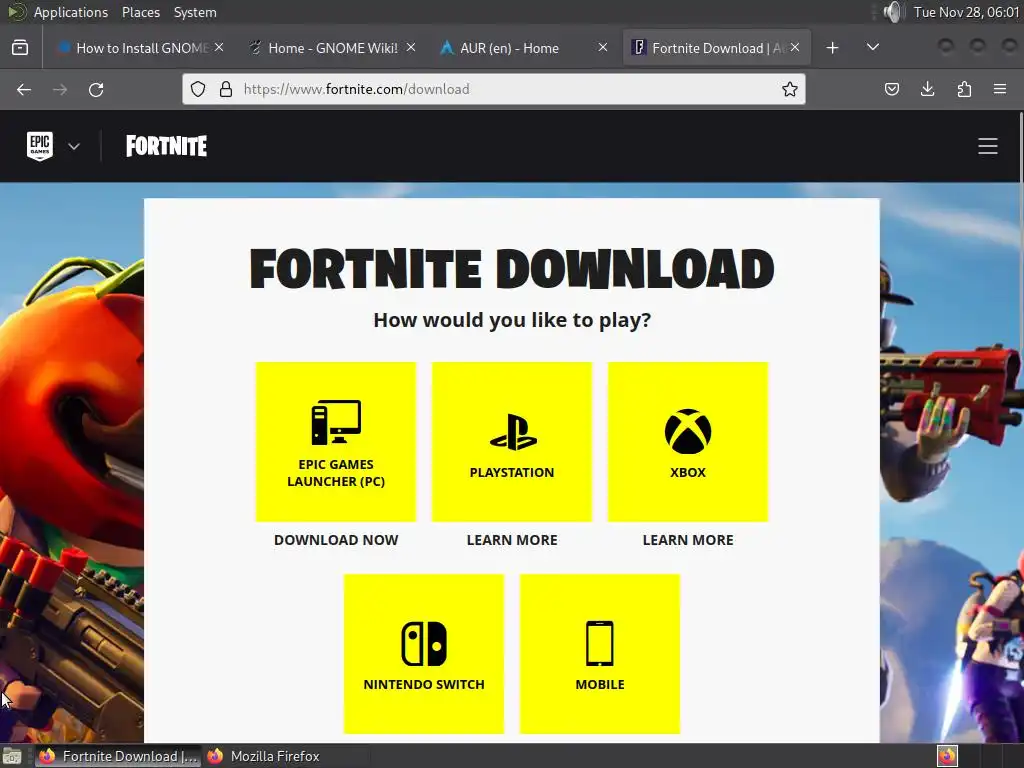Close the AUR (en) - Home tab
The height and width of the screenshot is (768, 1024).
(603, 47)
